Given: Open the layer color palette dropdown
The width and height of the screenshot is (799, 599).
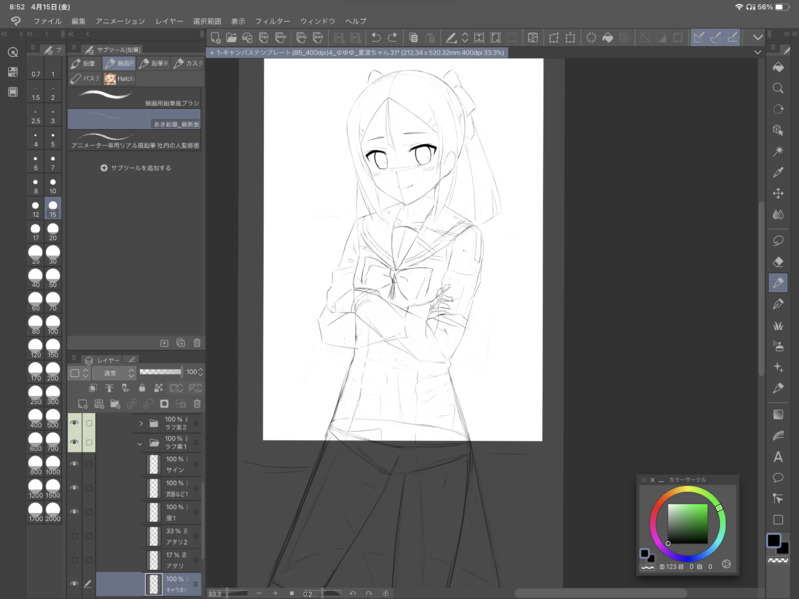Looking at the screenshot, I should pos(78,373).
